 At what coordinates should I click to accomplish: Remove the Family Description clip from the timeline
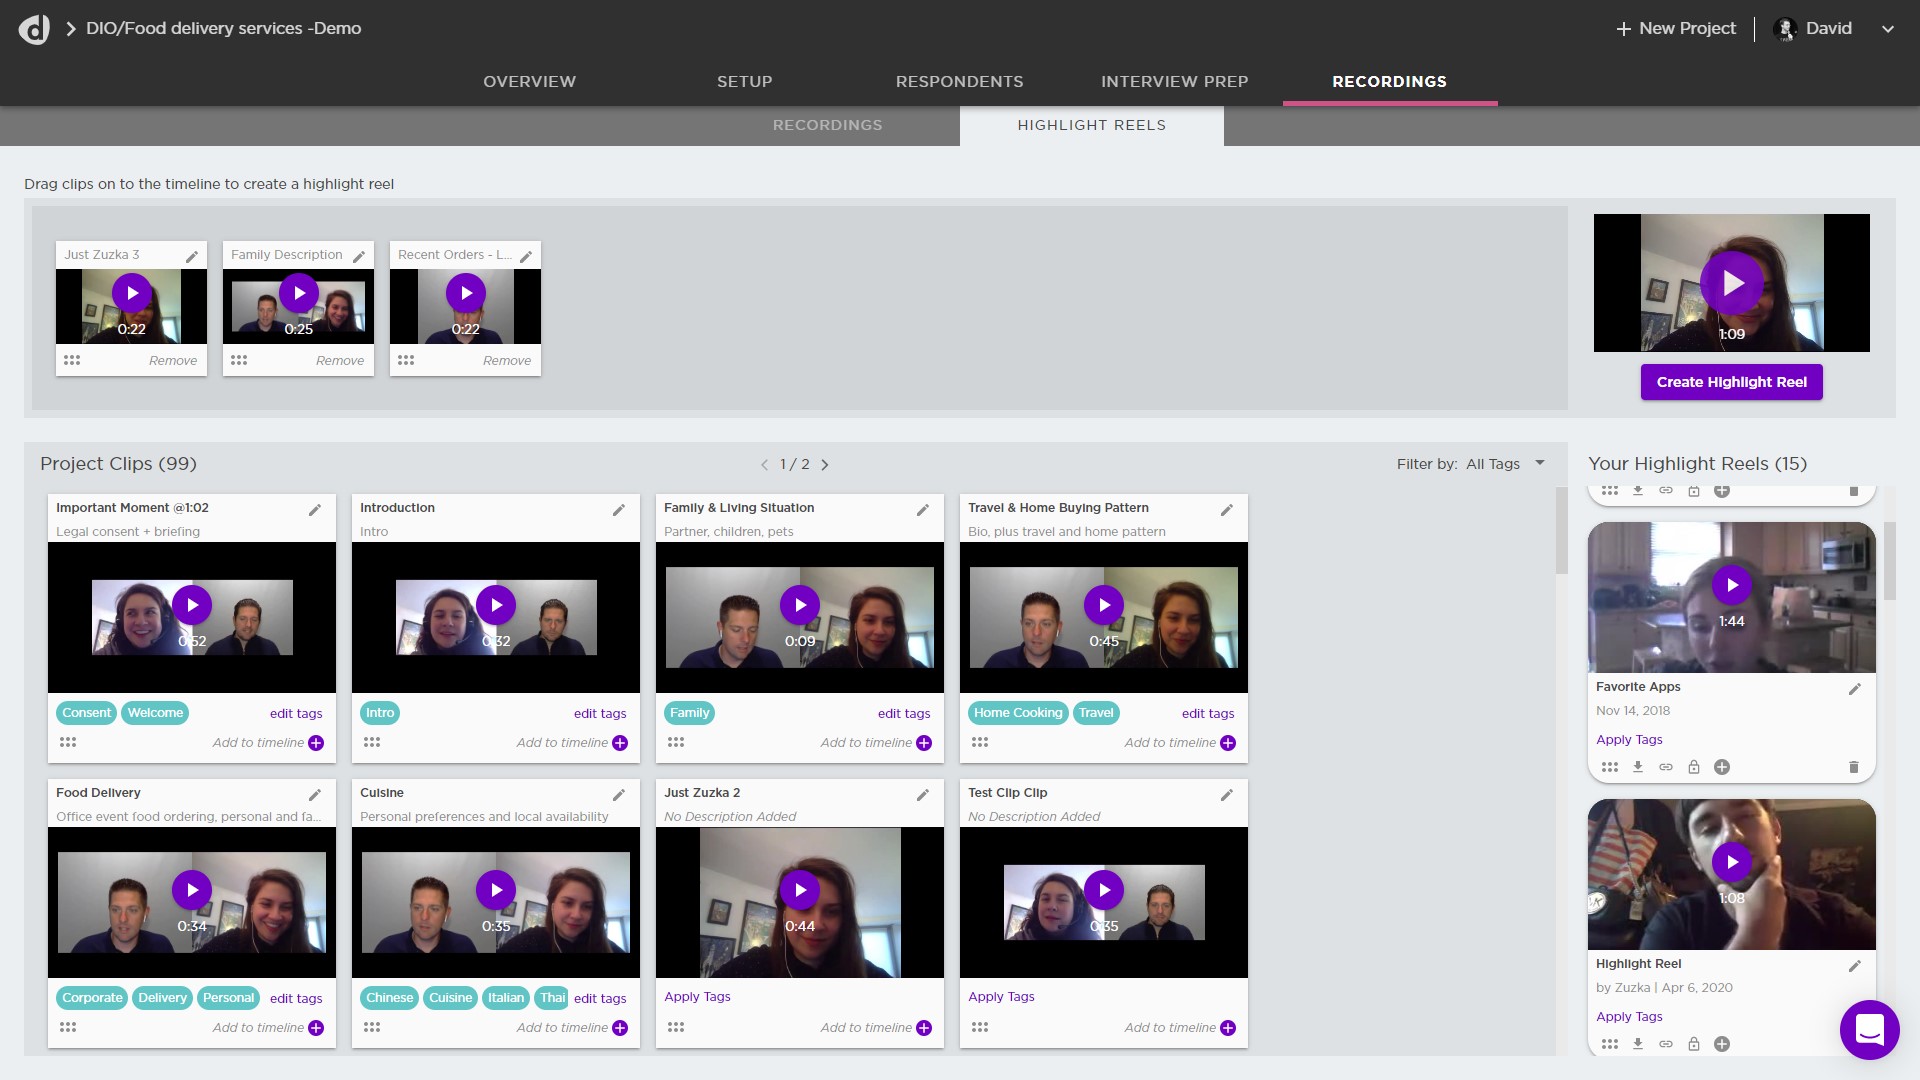(x=340, y=360)
